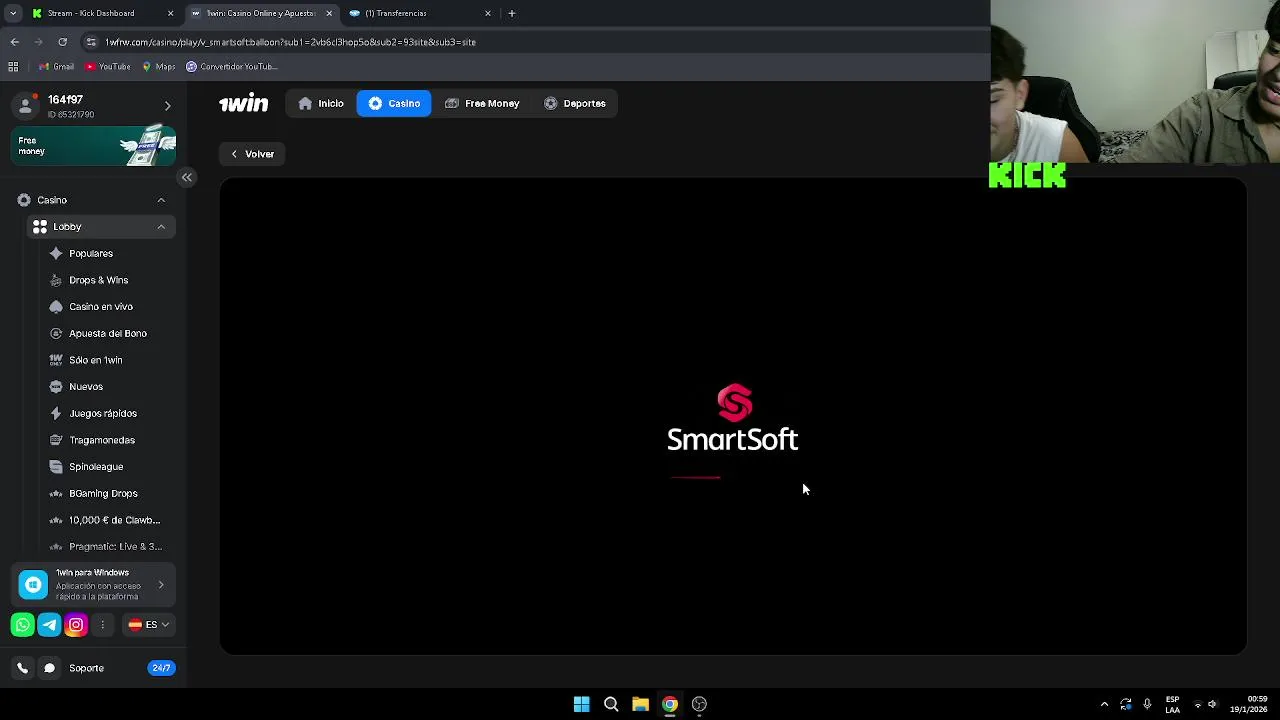Viewport: 1280px width, 720px height.
Task: Open the YouTube bookmark
Action: (x=107, y=66)
